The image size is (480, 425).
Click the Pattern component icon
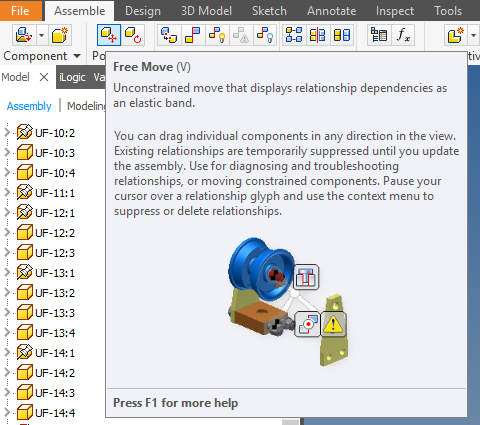[x=294, y=35]
